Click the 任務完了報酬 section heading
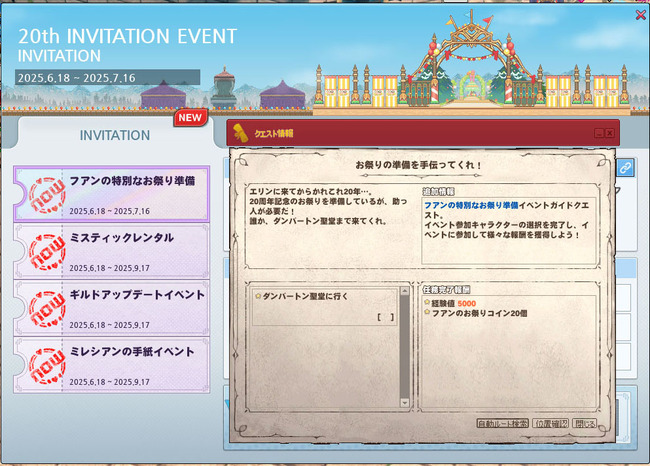The width and height of the screenshot is (650, 466). coord(446,289)
